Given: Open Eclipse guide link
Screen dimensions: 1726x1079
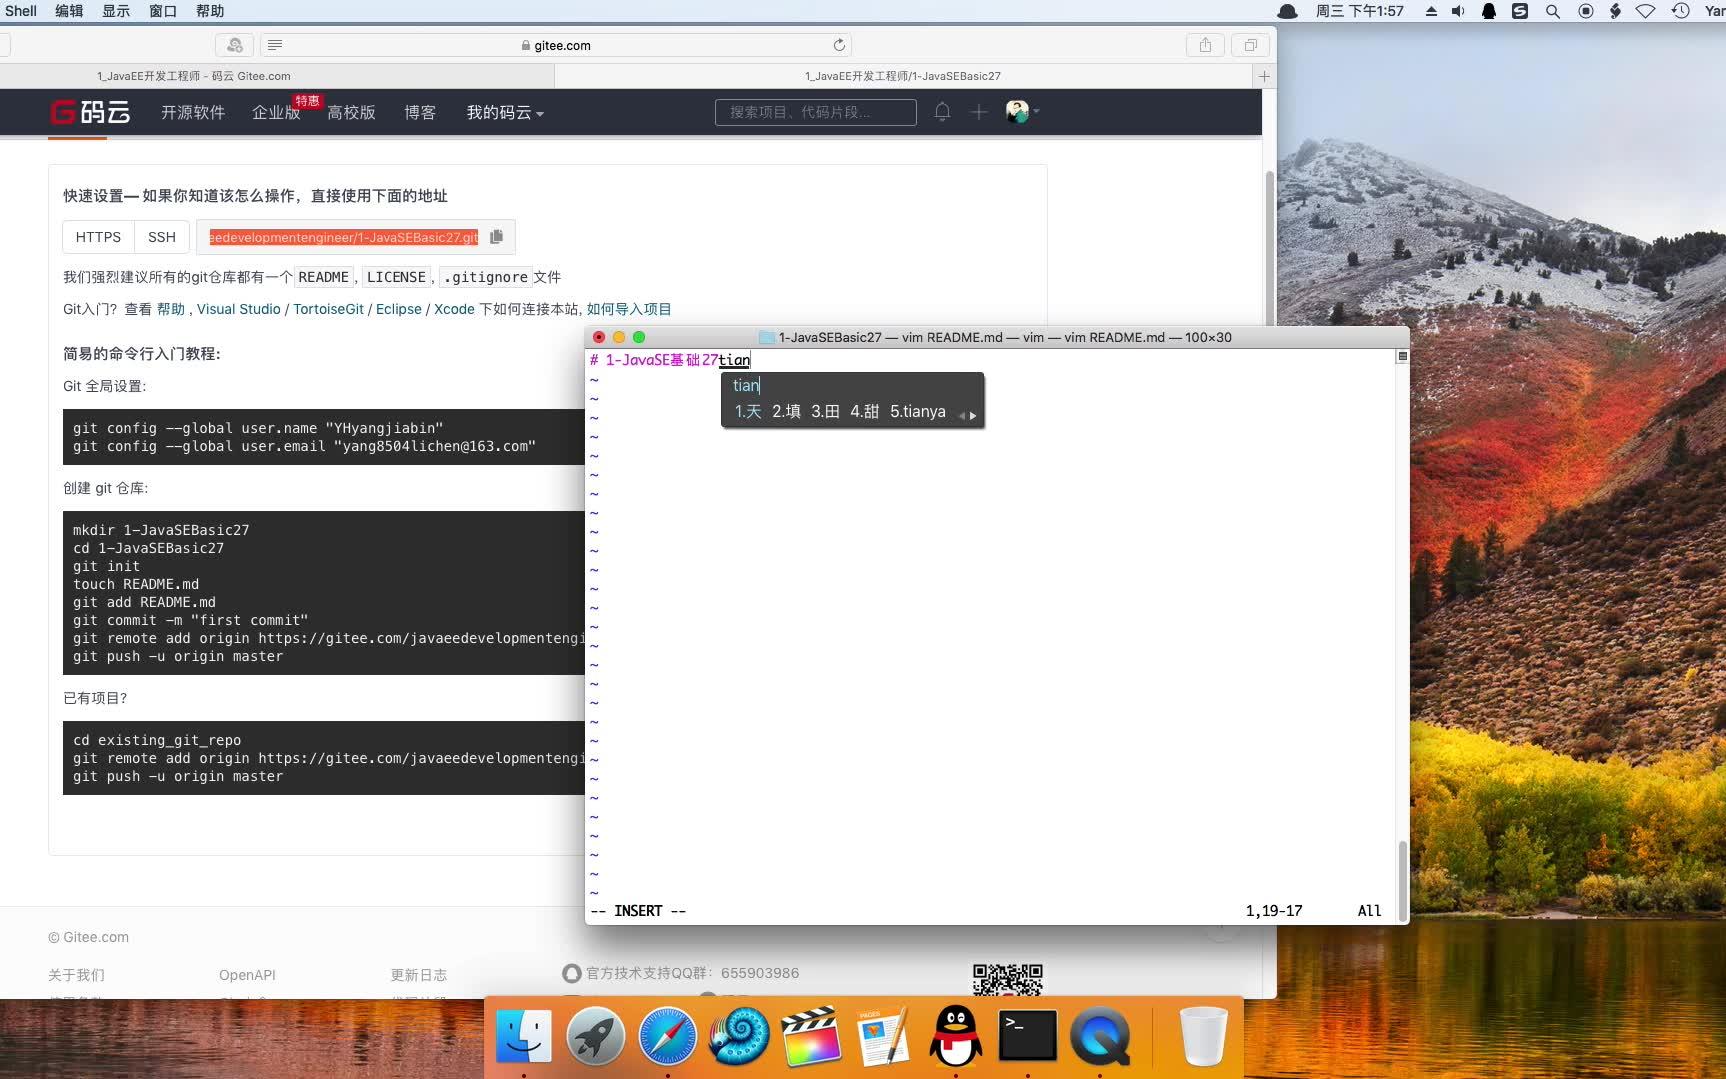Looking at the screenshot, I should pos(399,309).
